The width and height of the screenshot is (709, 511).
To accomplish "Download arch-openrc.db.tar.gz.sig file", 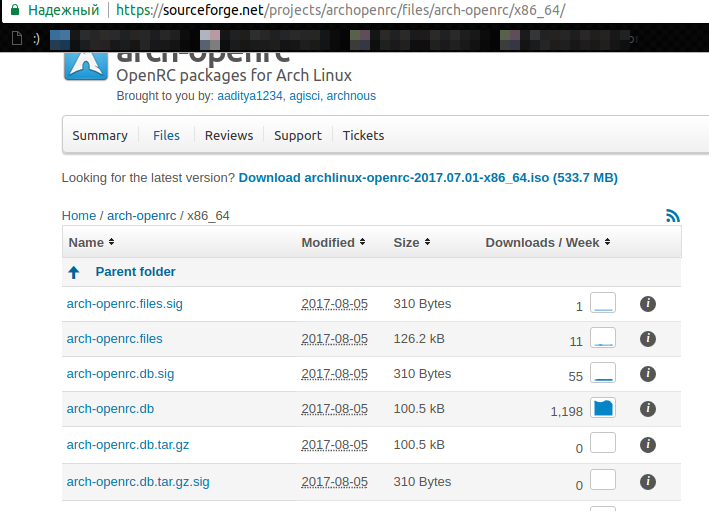I will click(x=138, y=482).
